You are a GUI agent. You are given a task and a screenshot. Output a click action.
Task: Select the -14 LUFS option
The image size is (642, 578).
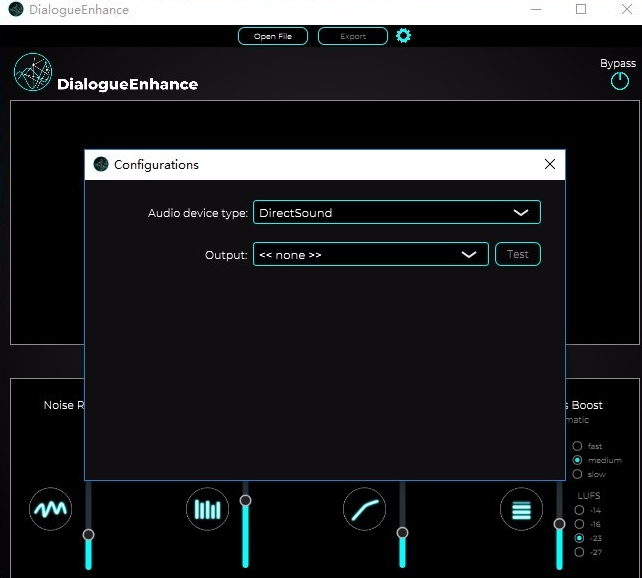tap(579, 510)
